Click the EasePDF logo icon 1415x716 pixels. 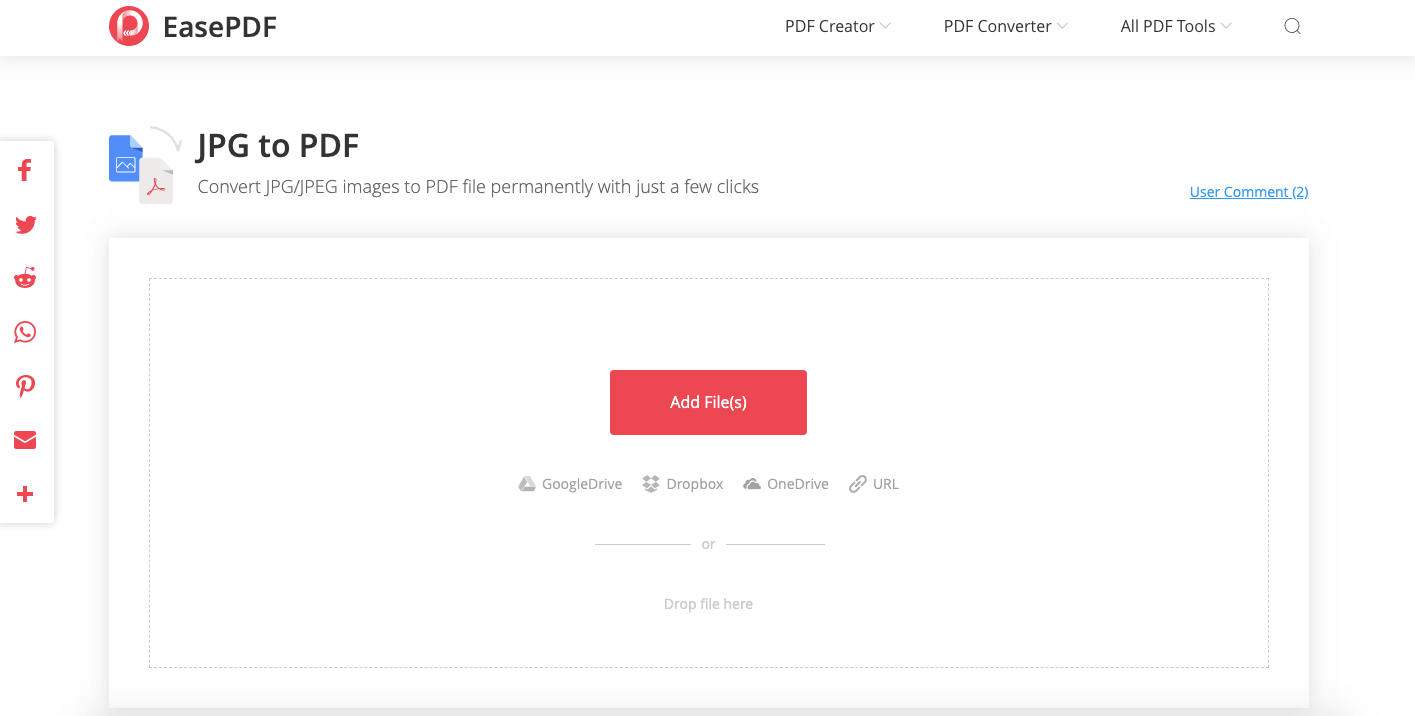pos(129,26)
